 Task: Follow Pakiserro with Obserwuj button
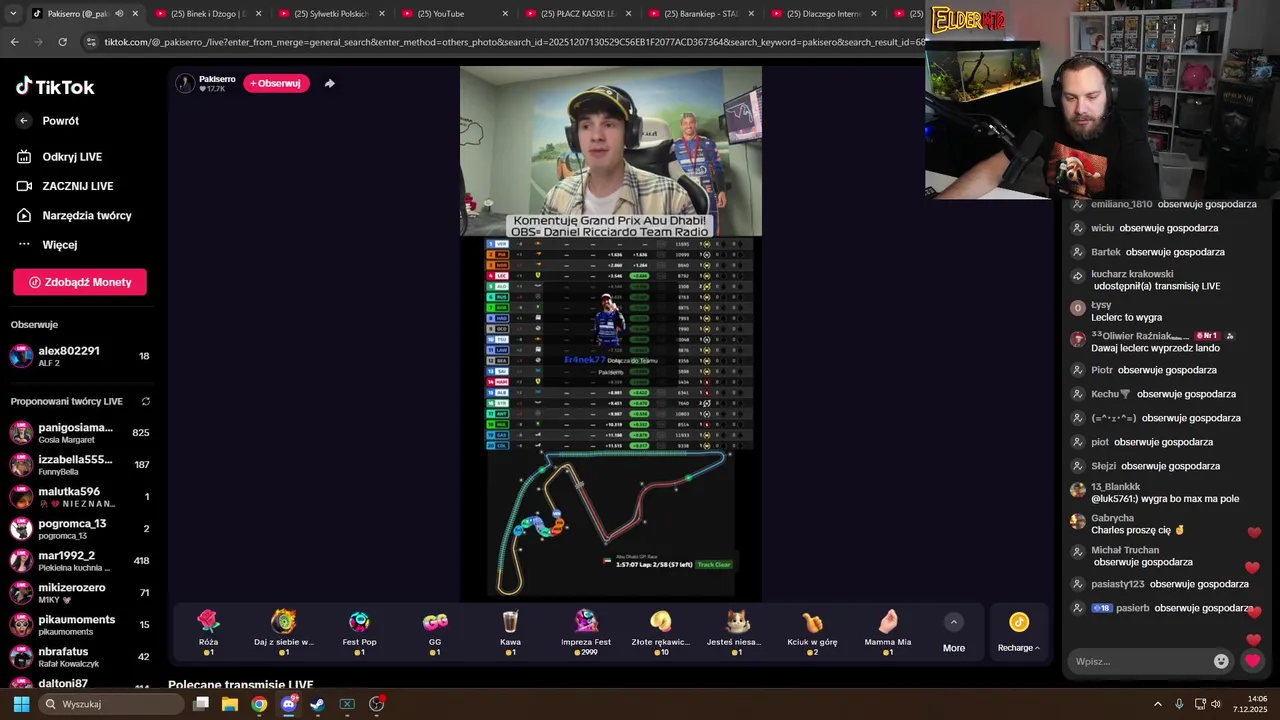[x=276, y=83]
